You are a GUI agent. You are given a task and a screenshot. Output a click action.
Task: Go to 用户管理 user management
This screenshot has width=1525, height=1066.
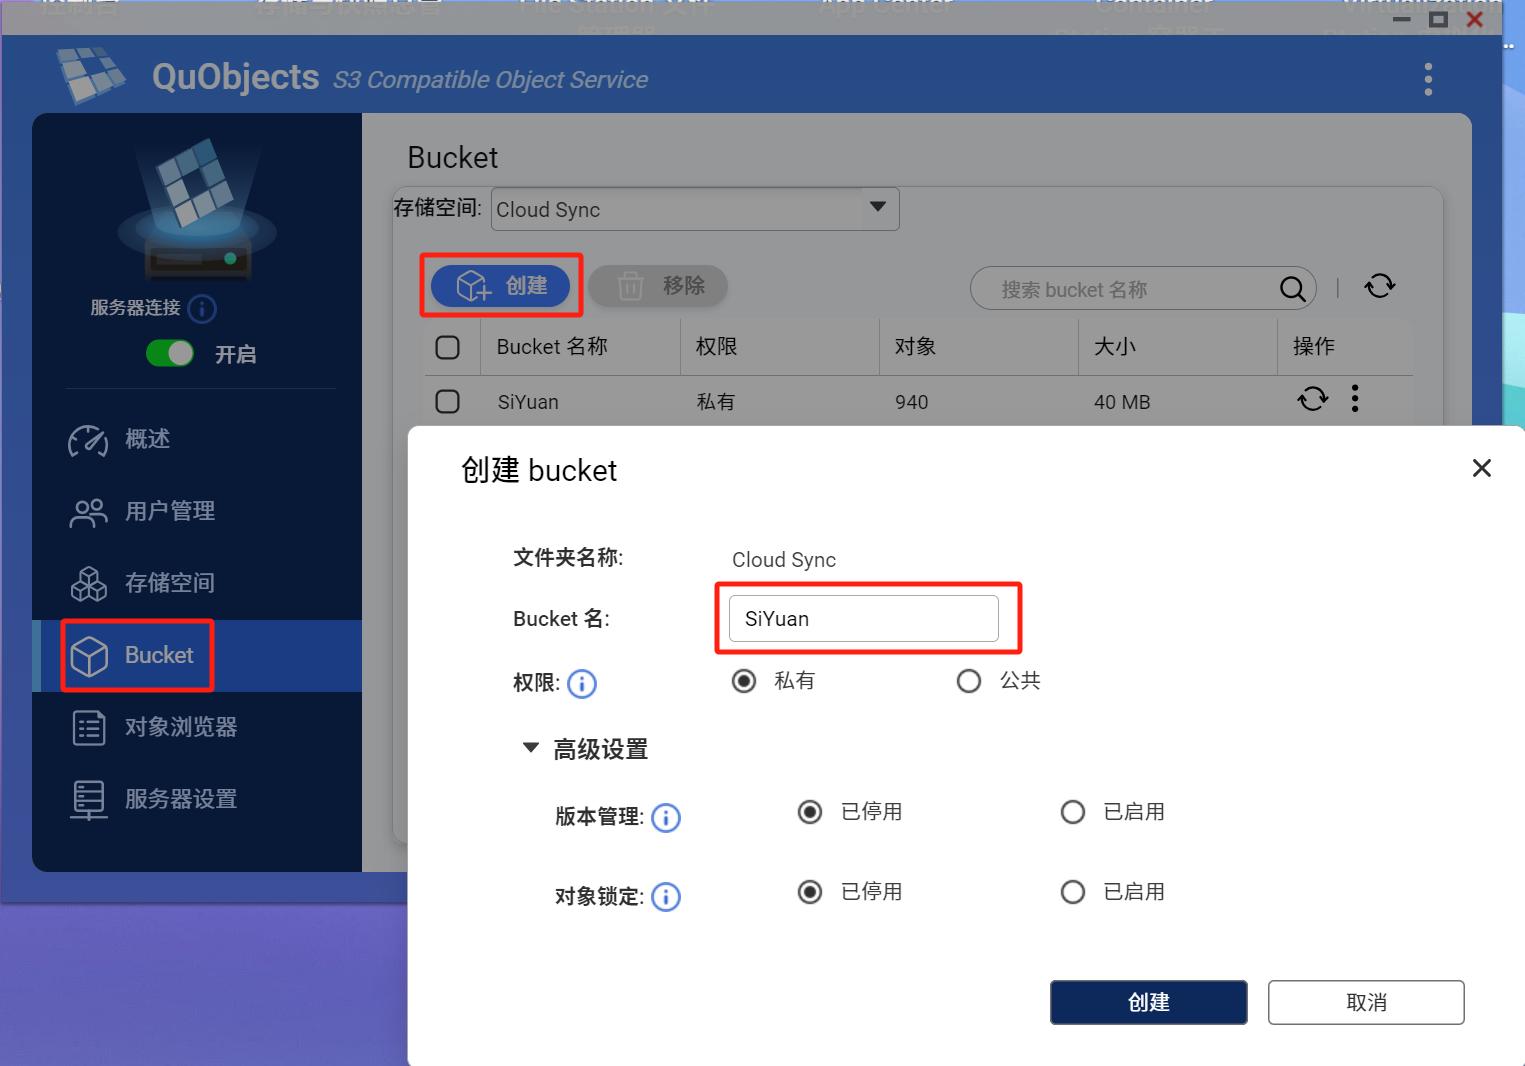[x=170, y=511]
